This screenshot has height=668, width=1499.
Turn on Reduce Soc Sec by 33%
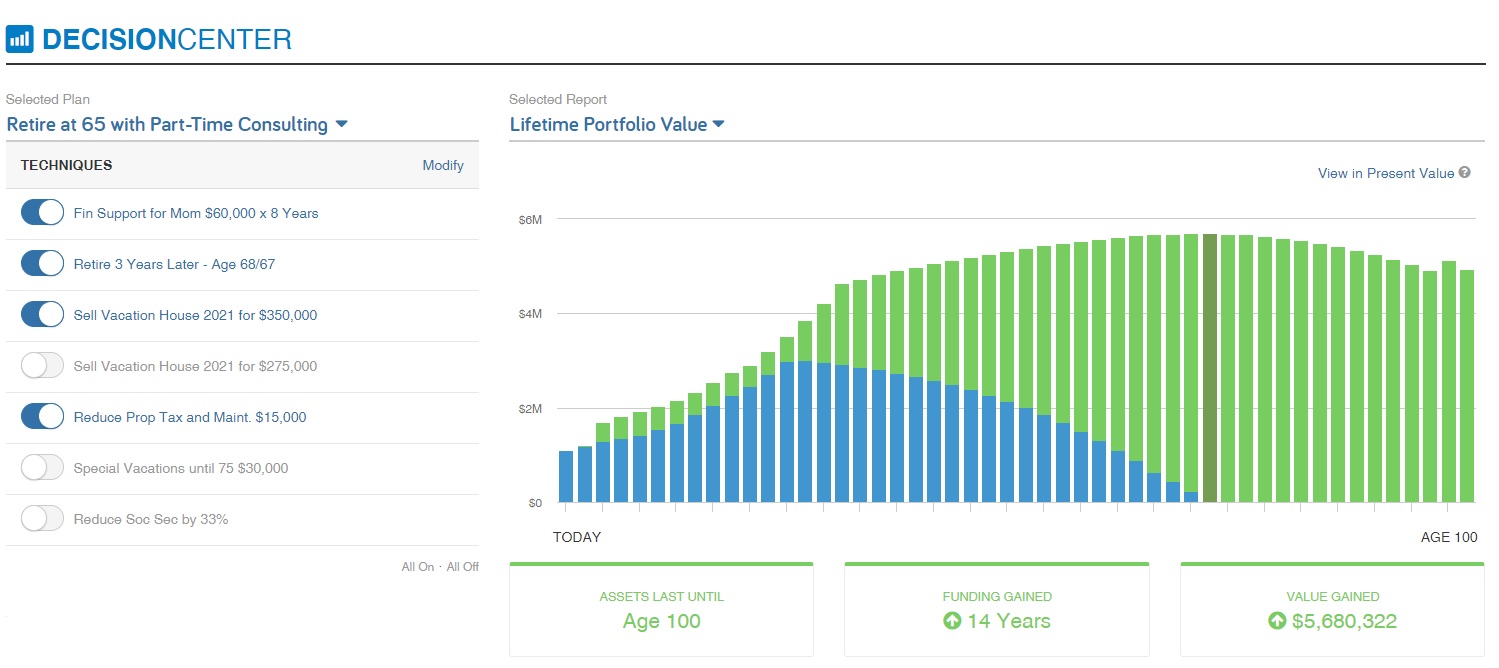click(41, 518)
